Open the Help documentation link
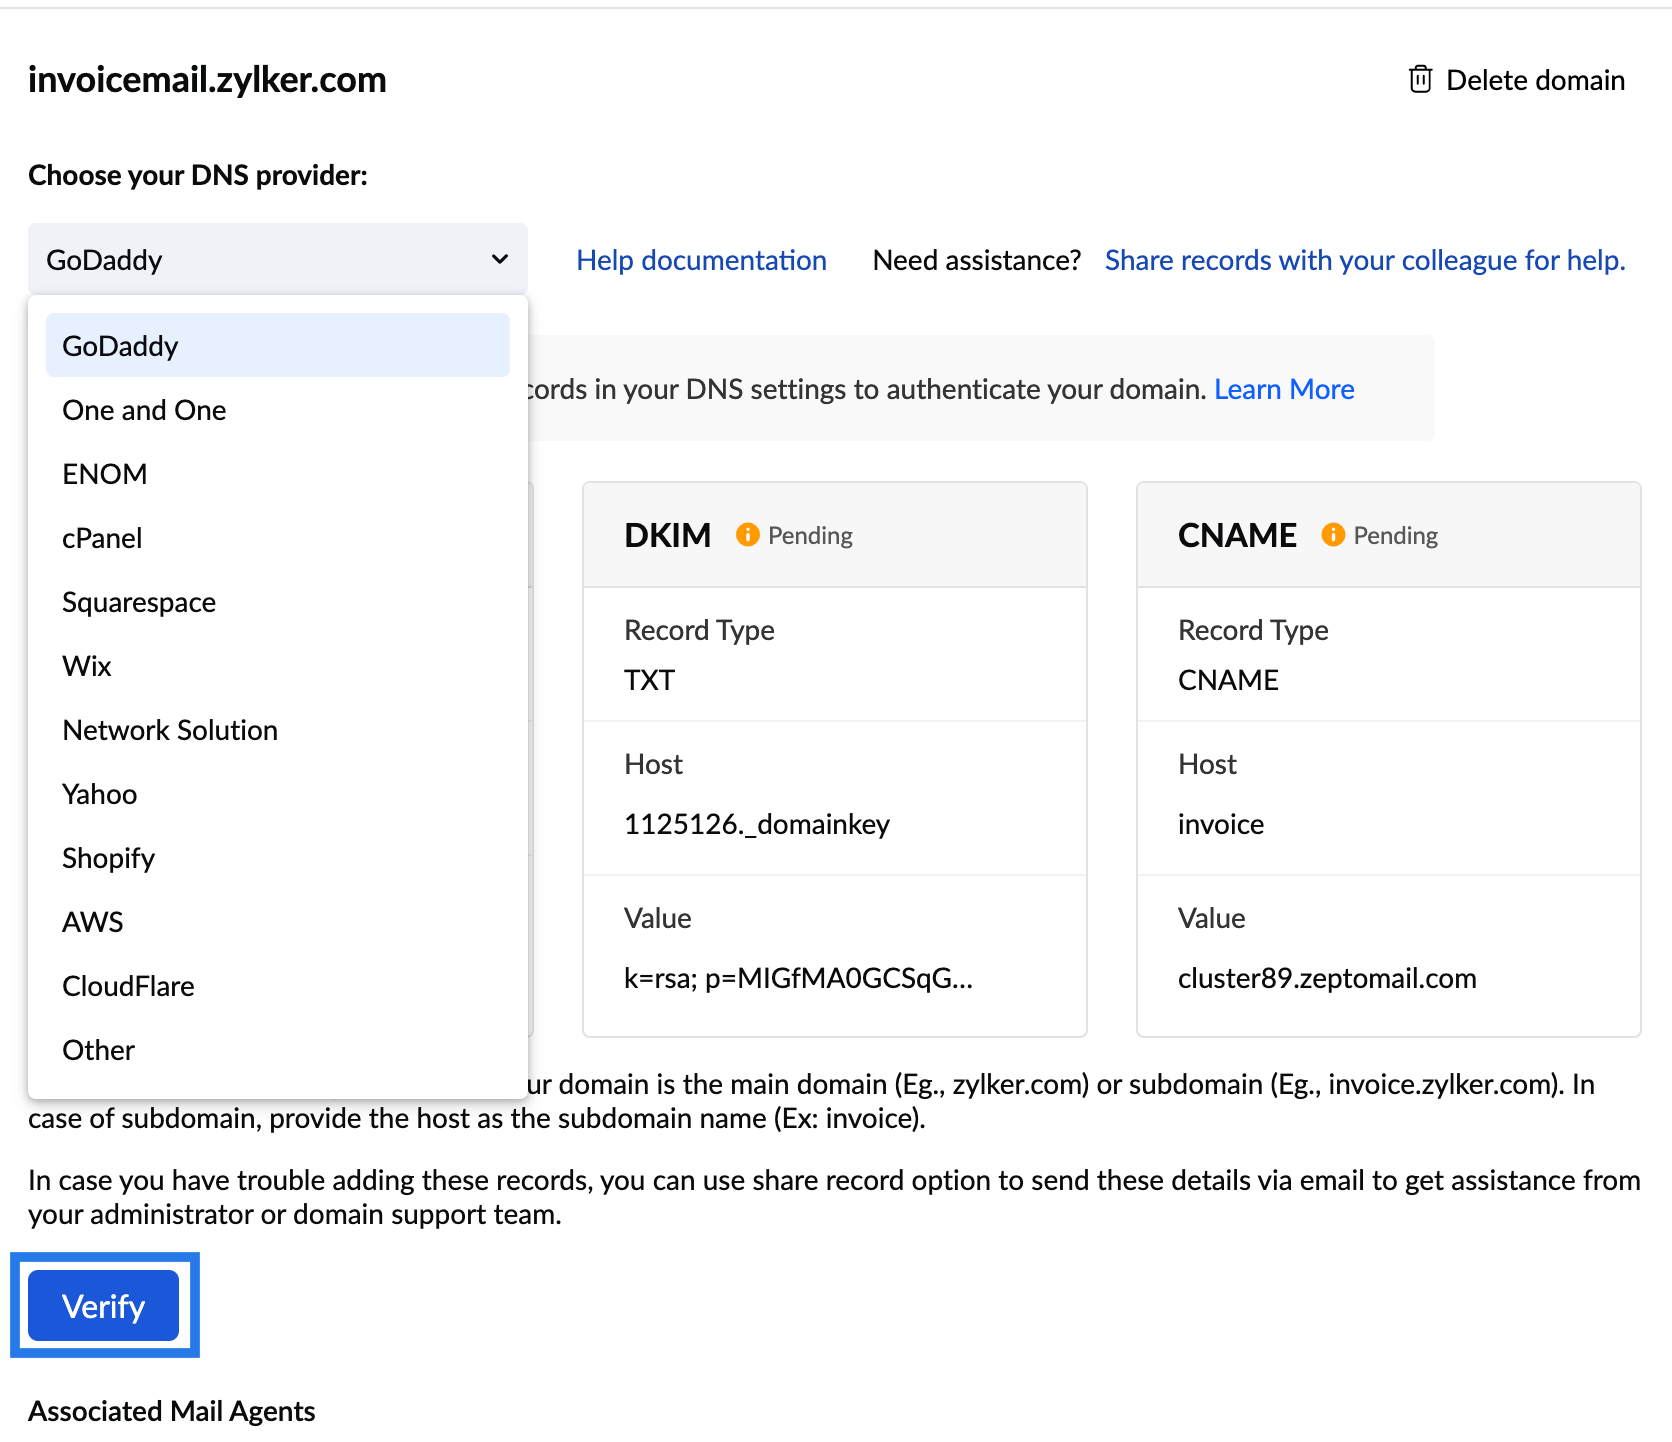The height and width of the screenshot is (1442, 1672). tap(700, 259)
